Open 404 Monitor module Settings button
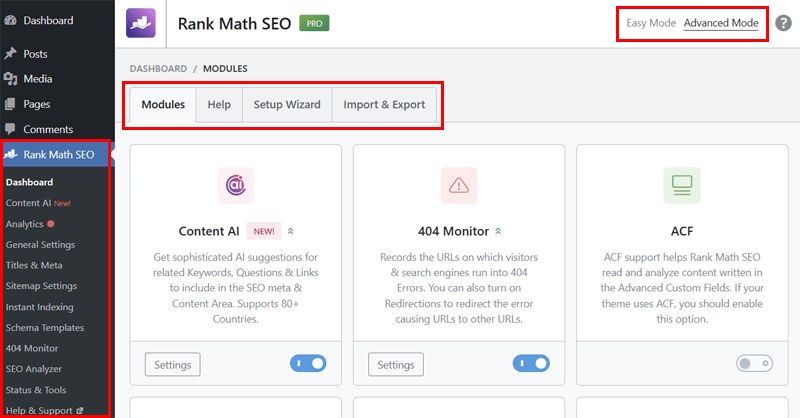The image size is (800, 418). (396, 364)
